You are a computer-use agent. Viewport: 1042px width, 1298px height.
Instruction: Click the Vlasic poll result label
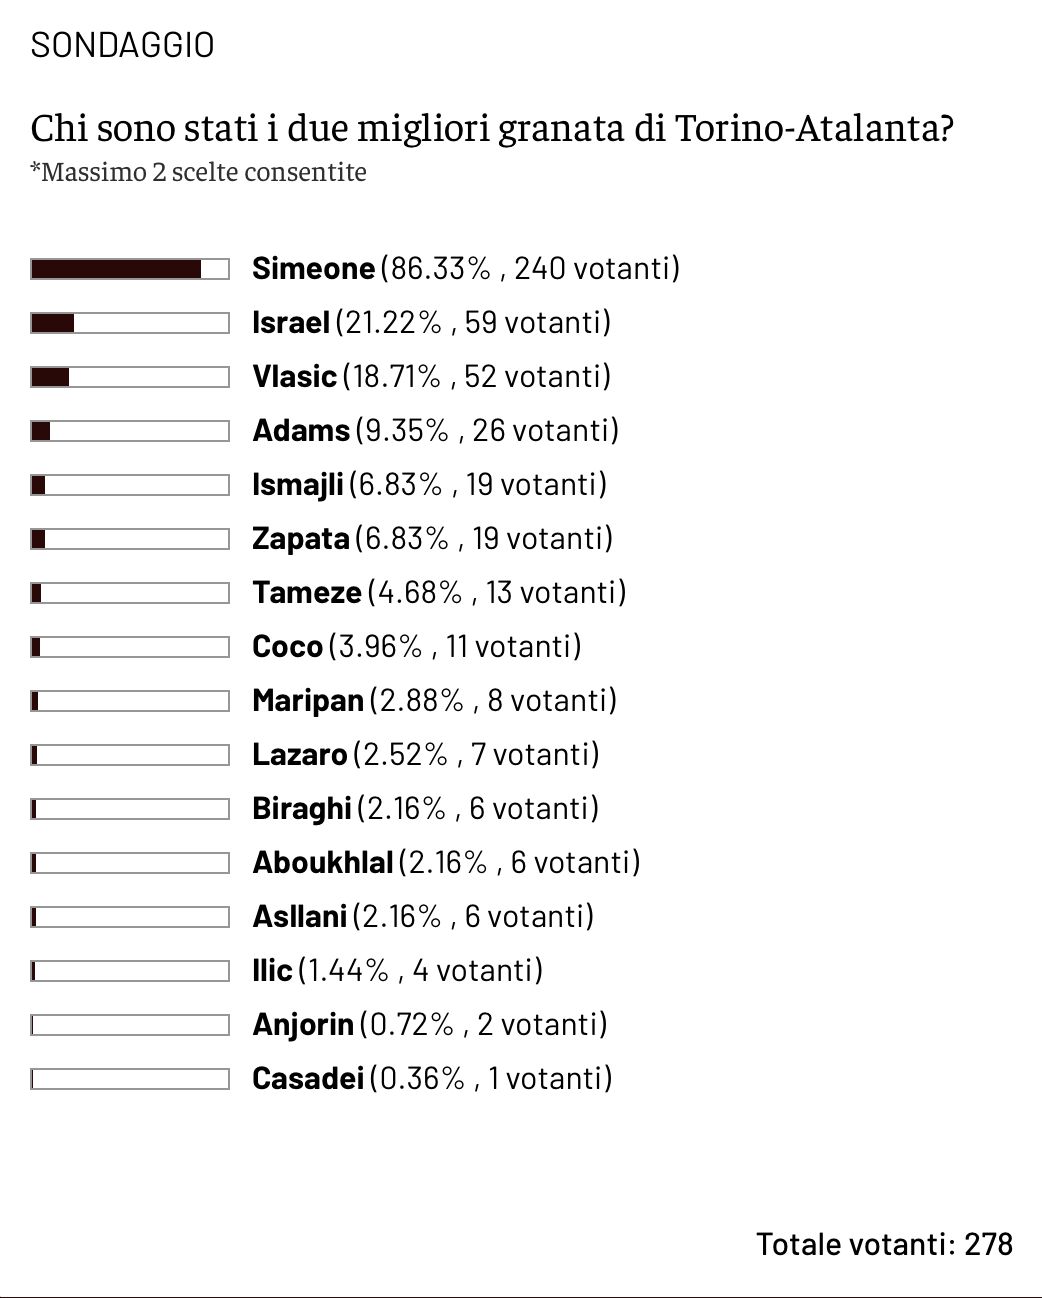431,376
